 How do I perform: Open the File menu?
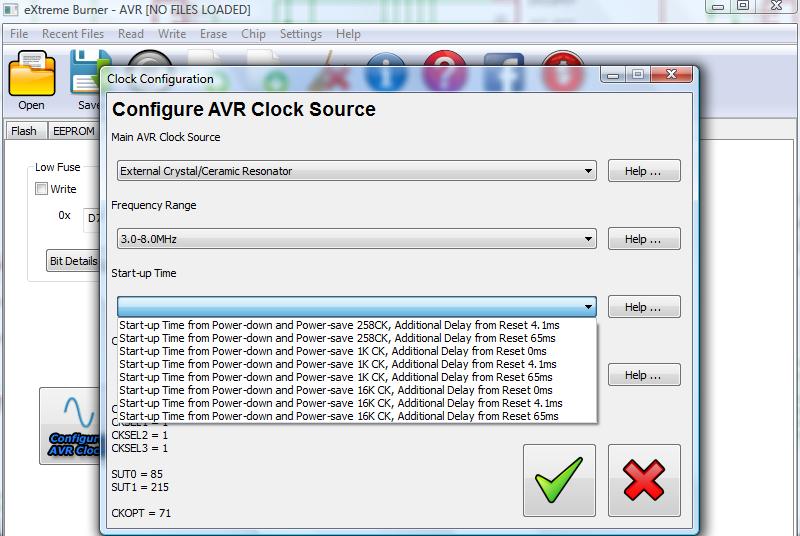tap(19, 34)
